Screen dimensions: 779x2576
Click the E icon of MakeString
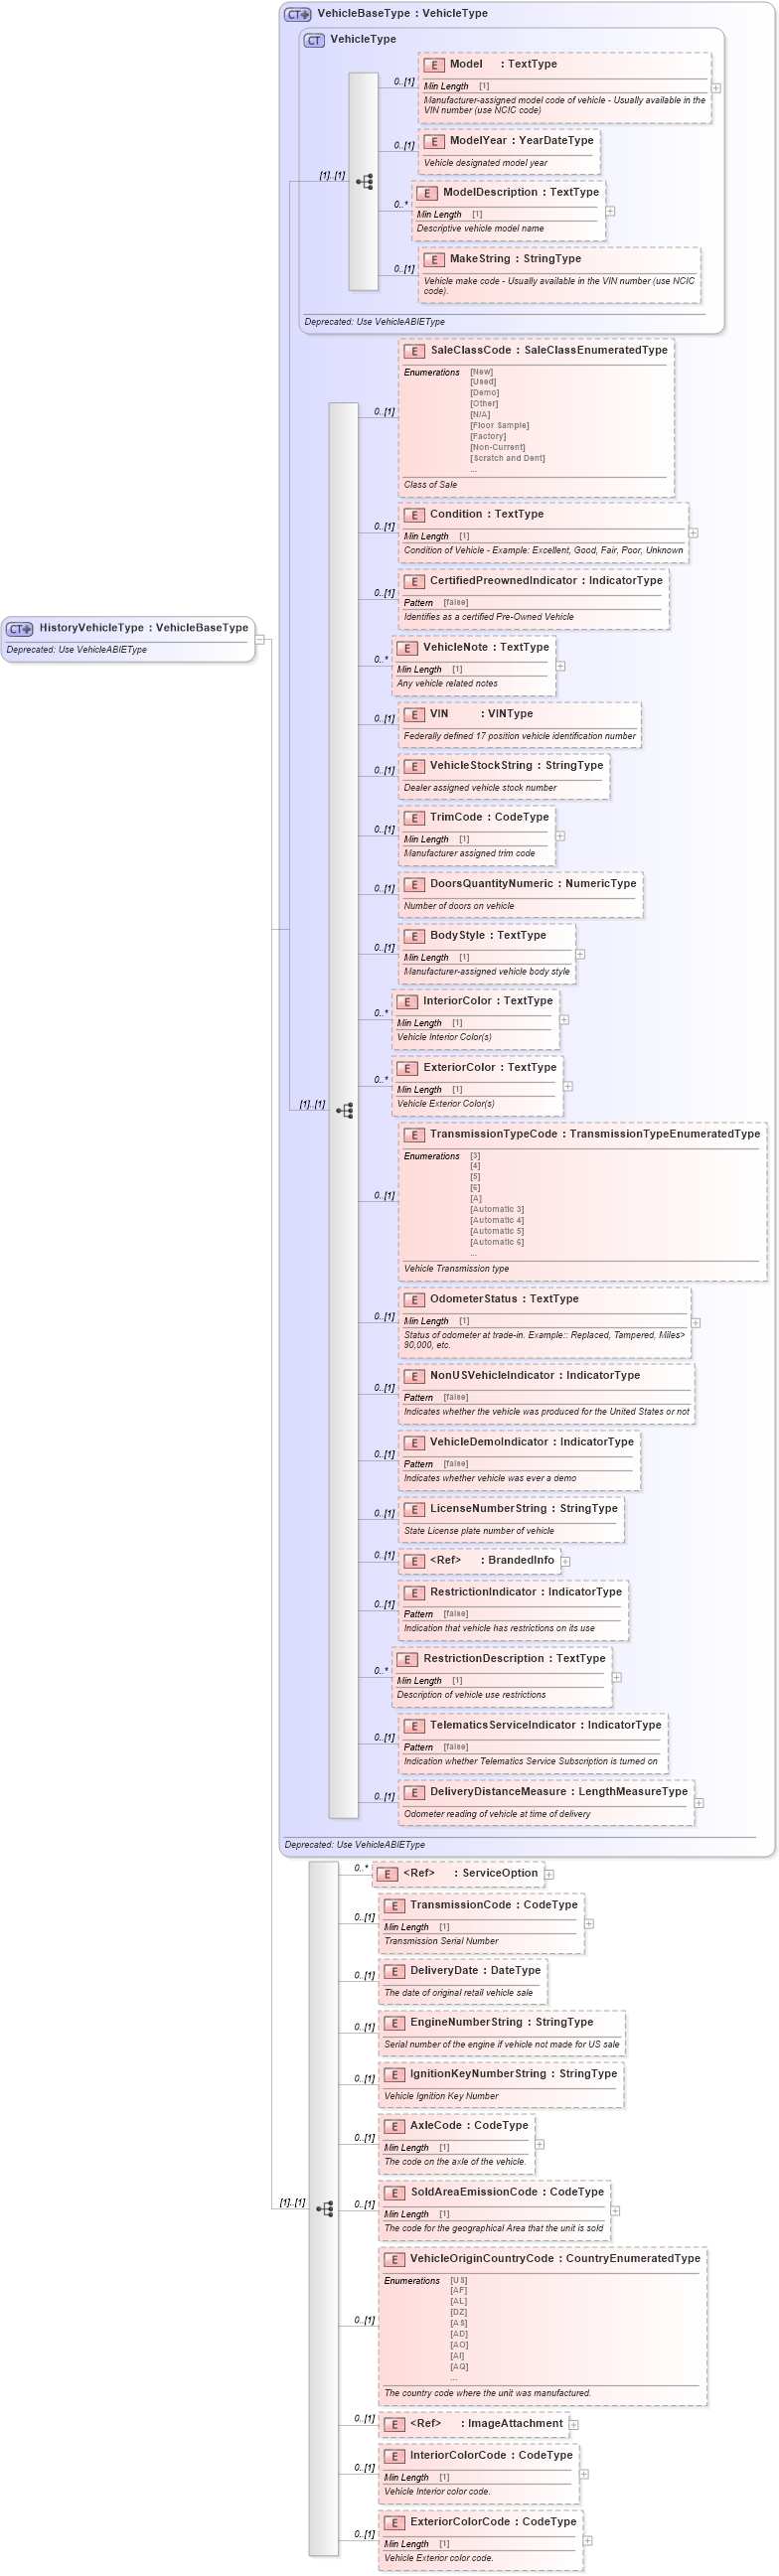coord(434,260)
